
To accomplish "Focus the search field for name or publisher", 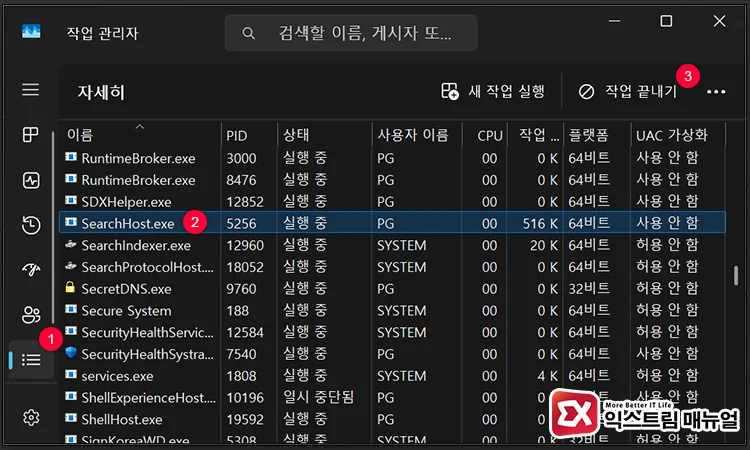I will (351, 33).
